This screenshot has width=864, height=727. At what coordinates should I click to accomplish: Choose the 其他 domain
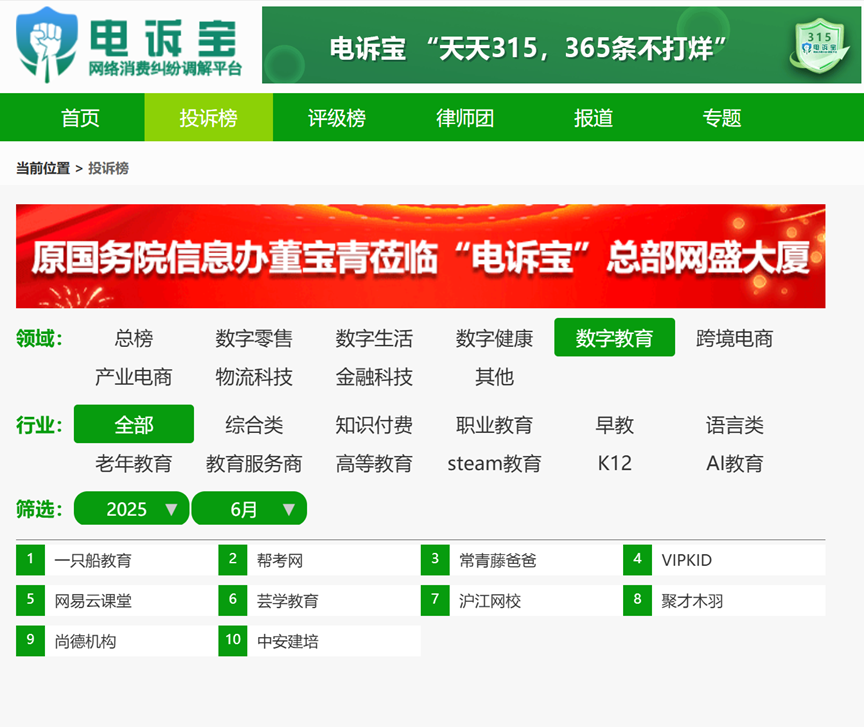pos(494,377)
